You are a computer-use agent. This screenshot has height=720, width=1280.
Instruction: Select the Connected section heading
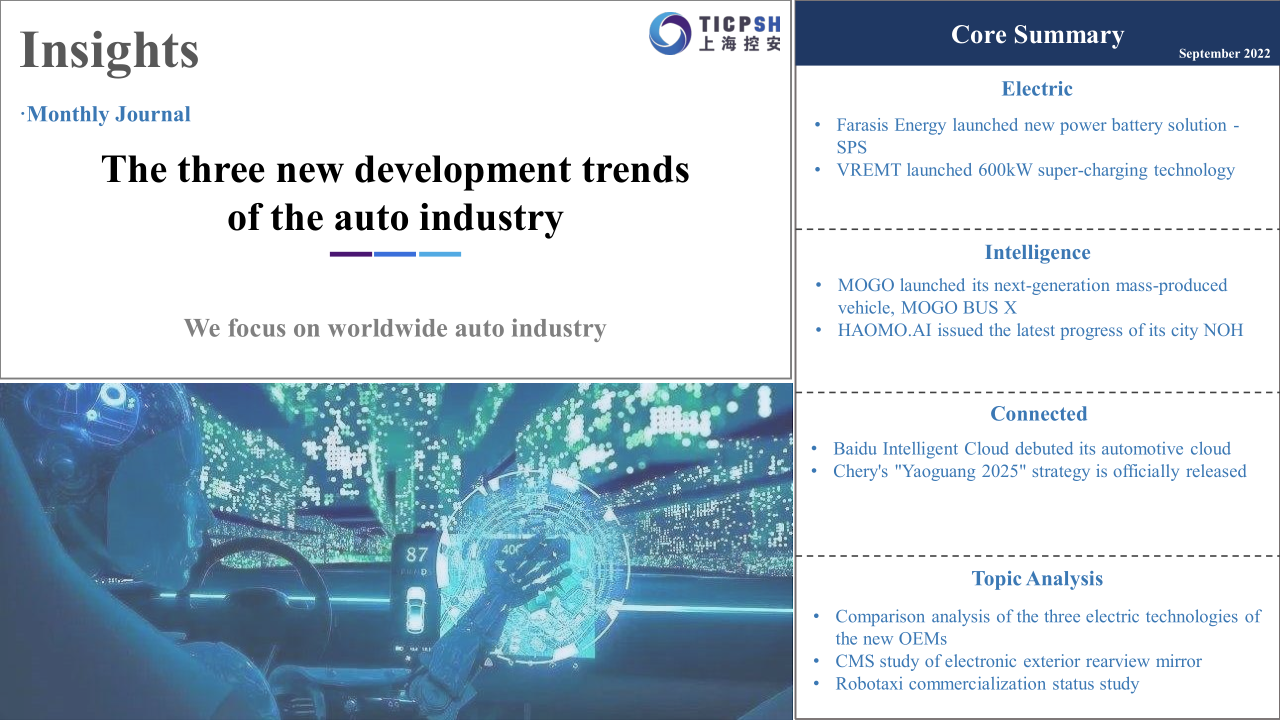pyautogui.click(x=1038, y=414)
